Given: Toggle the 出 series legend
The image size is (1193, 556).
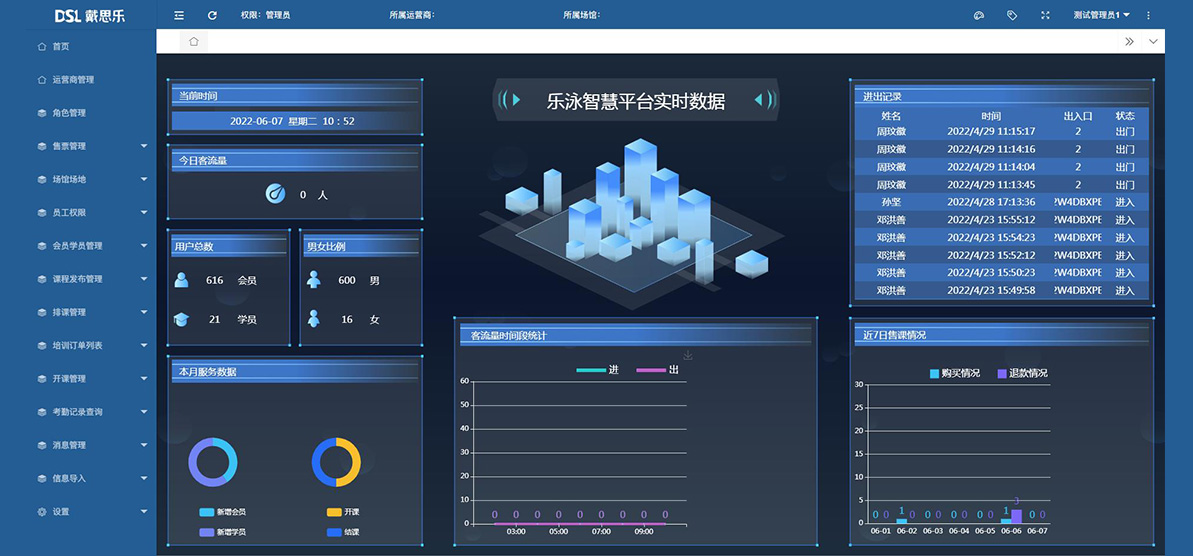Looking at the screenshot, I should (x=658, y=370).
